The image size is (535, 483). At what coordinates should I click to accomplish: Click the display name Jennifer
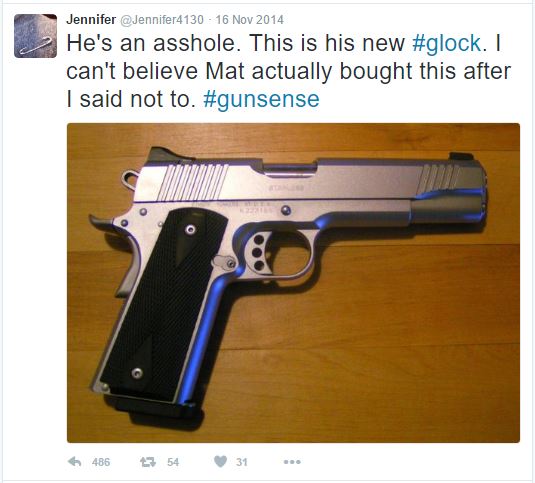click(91, 19)
